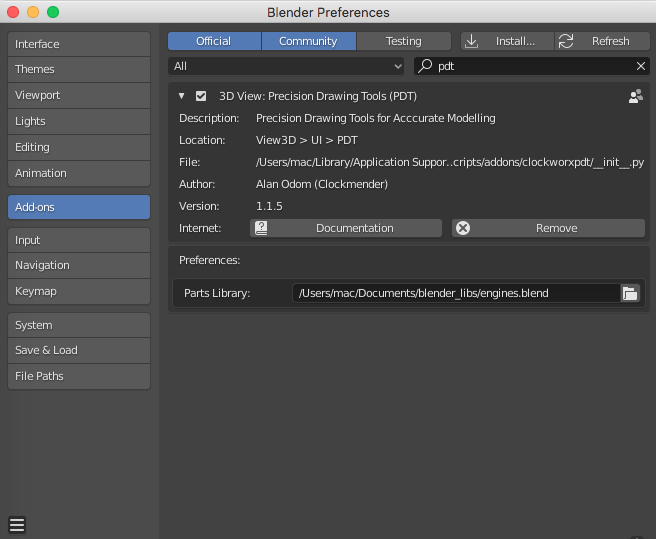Click the description Precision Drawing Tools for Acccurate Modelling
Screen dimensions: 656x539
click(376, 118)
